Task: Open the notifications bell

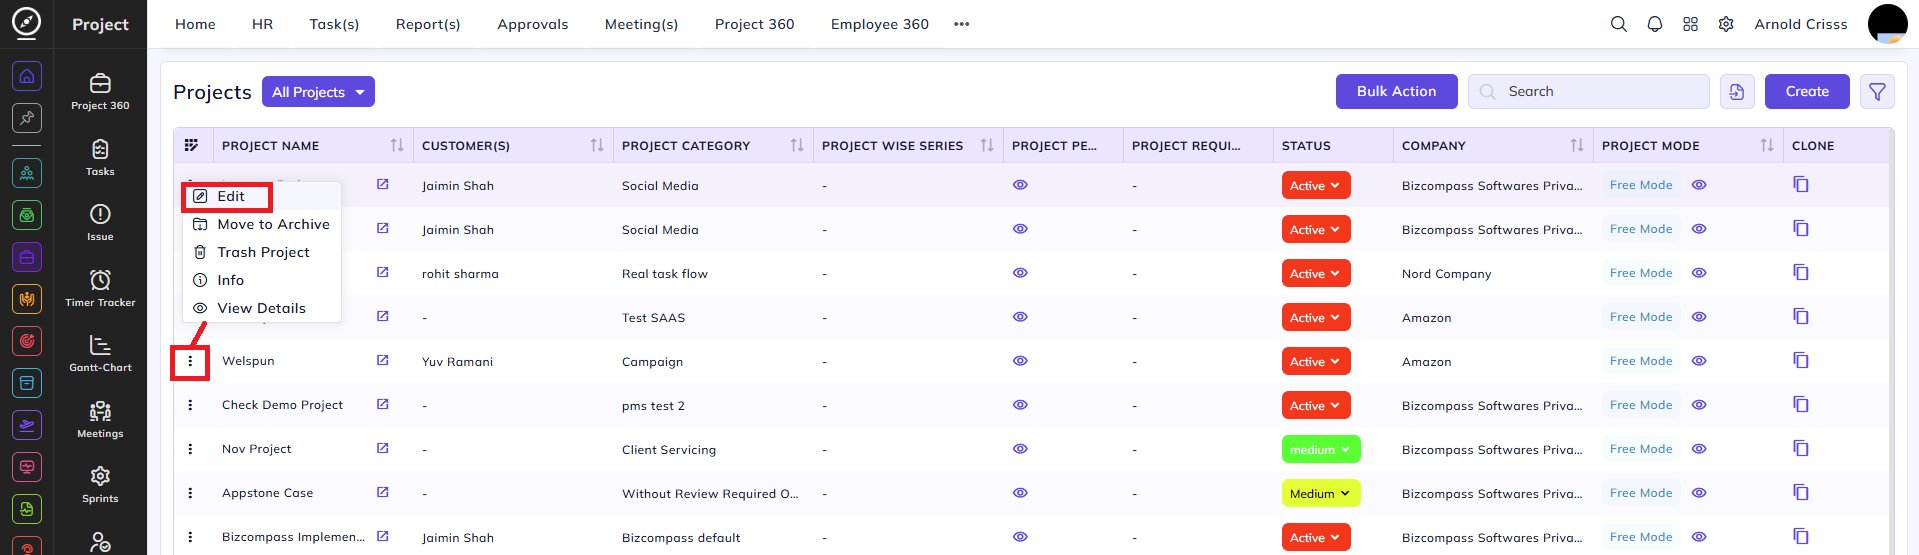Action: [1654, 24]
